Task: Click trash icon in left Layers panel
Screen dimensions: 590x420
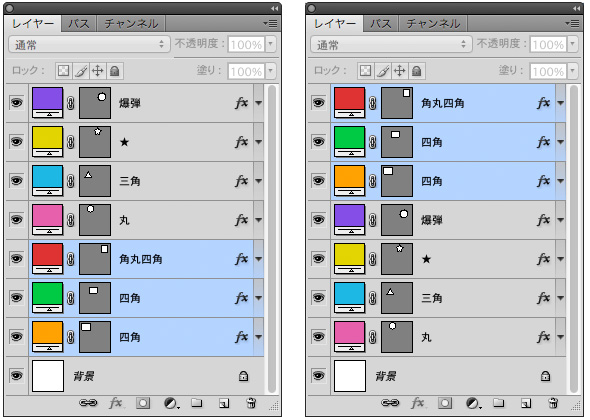Action: 251,403
